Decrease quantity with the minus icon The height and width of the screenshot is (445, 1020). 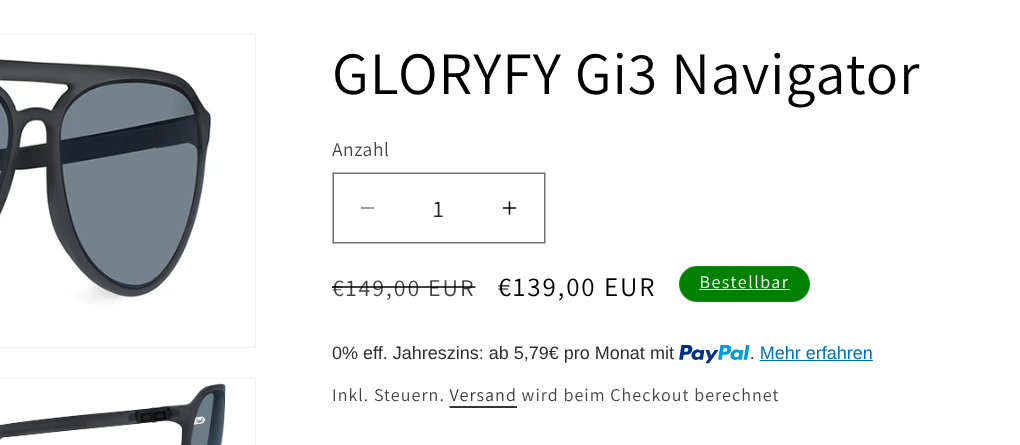367,208
